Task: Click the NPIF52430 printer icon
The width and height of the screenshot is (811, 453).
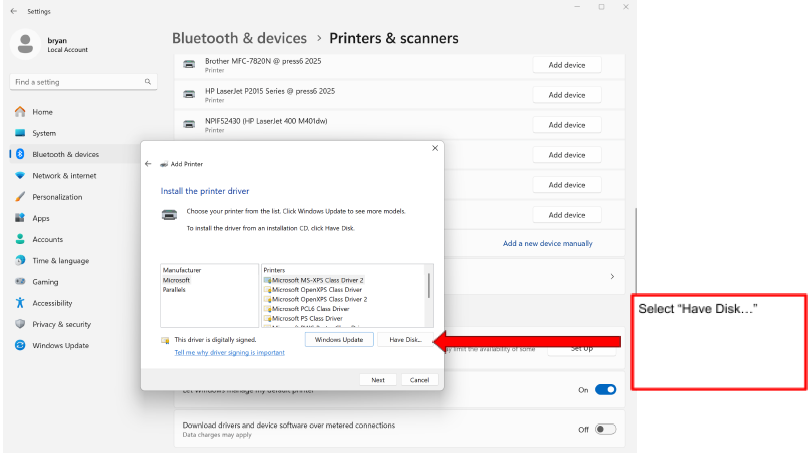Action: (189, 125)
